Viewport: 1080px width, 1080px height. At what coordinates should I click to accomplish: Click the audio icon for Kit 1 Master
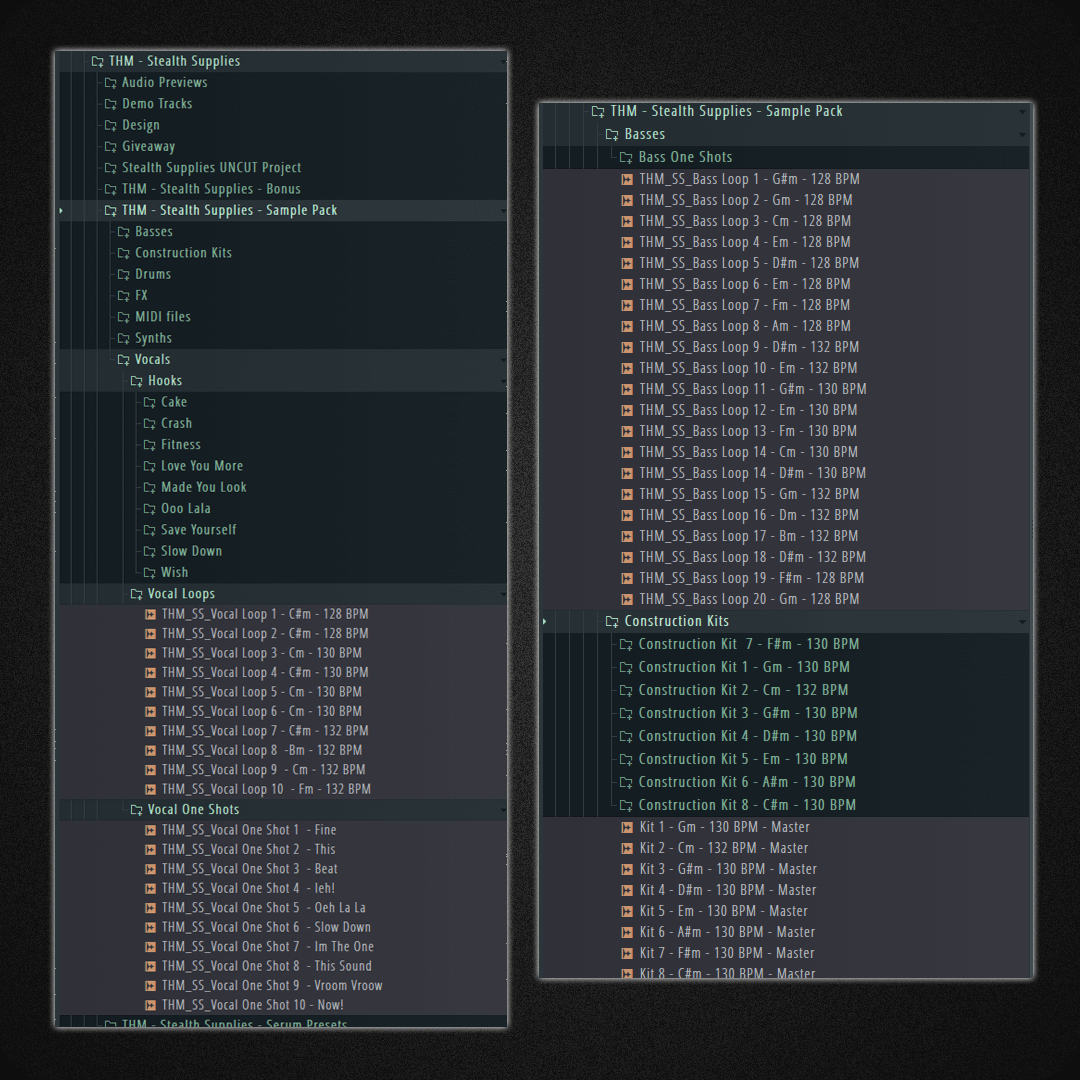point(627,828)
